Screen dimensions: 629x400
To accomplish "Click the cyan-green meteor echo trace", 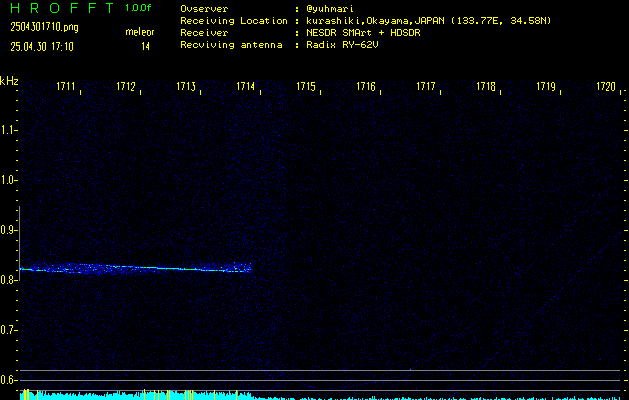I will [136, 268].
